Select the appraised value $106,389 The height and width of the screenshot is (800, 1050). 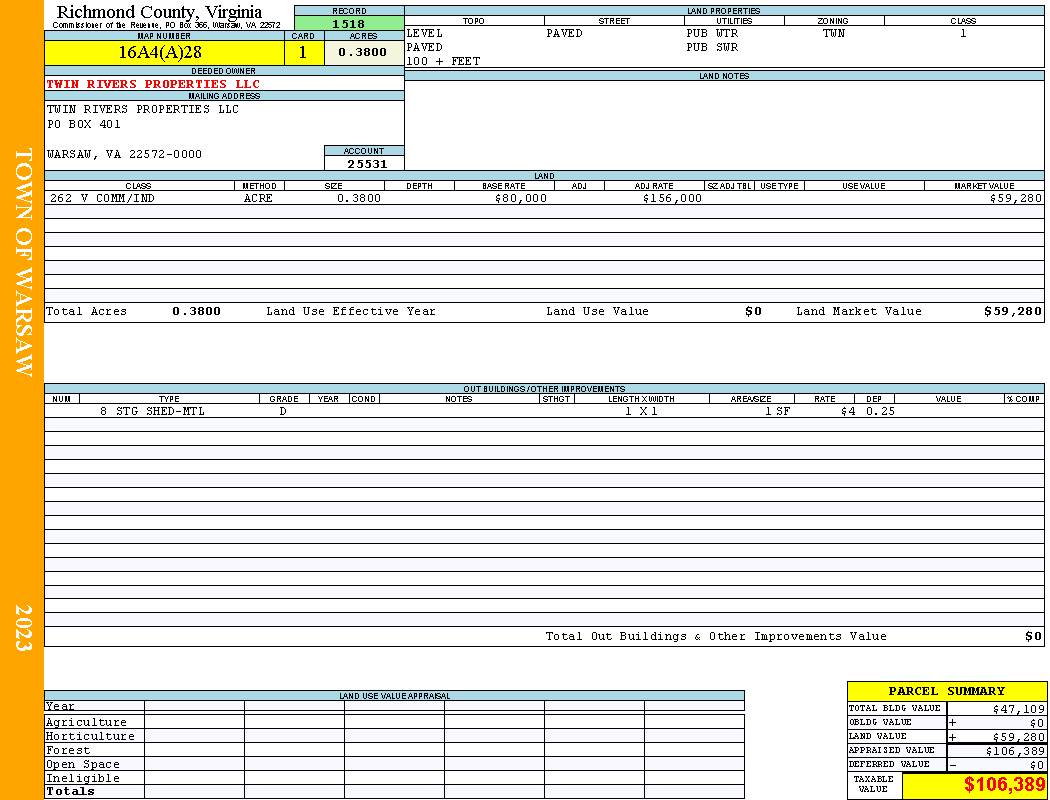tap(1015, 751)
